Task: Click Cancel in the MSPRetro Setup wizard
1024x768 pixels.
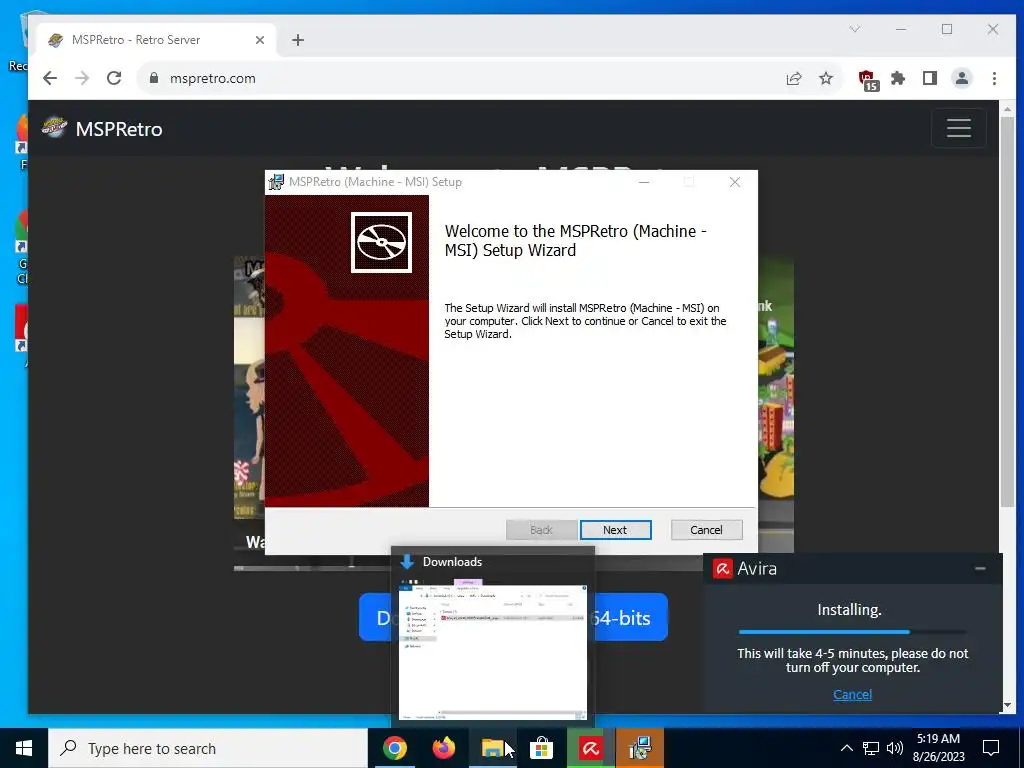Action: pyautogui.click(x=706, y=530)
